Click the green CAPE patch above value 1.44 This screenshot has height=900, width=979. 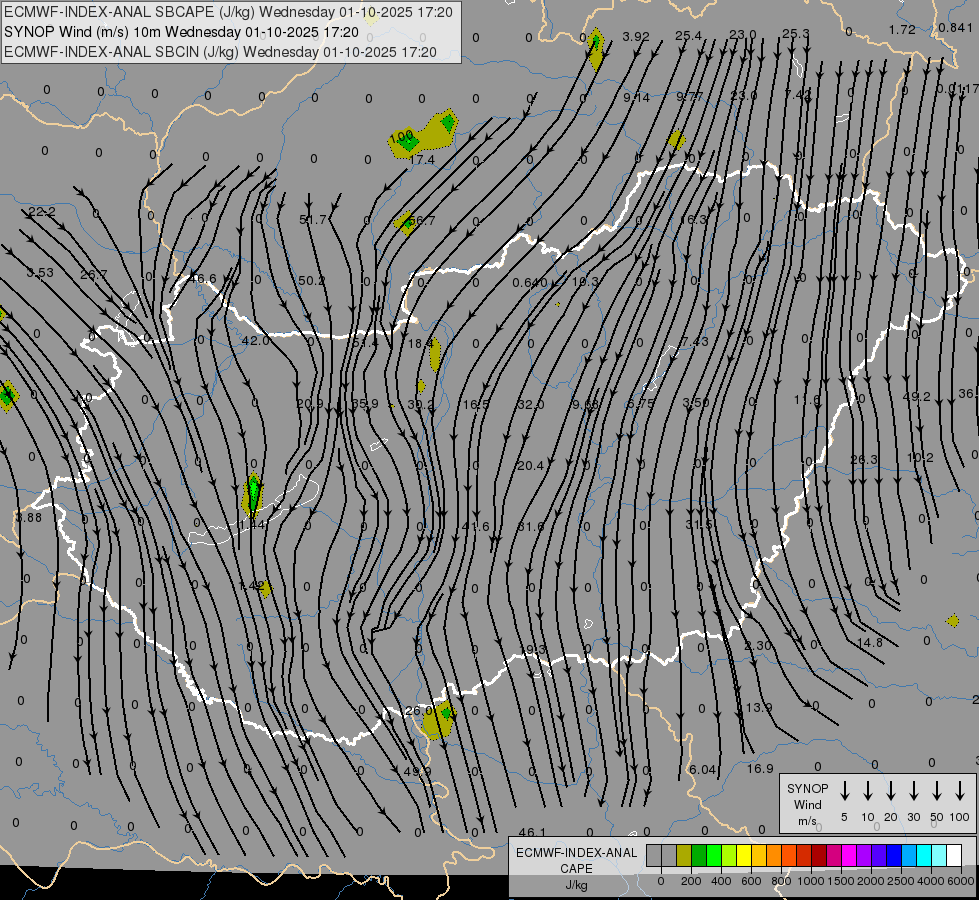tap(254, 492)
